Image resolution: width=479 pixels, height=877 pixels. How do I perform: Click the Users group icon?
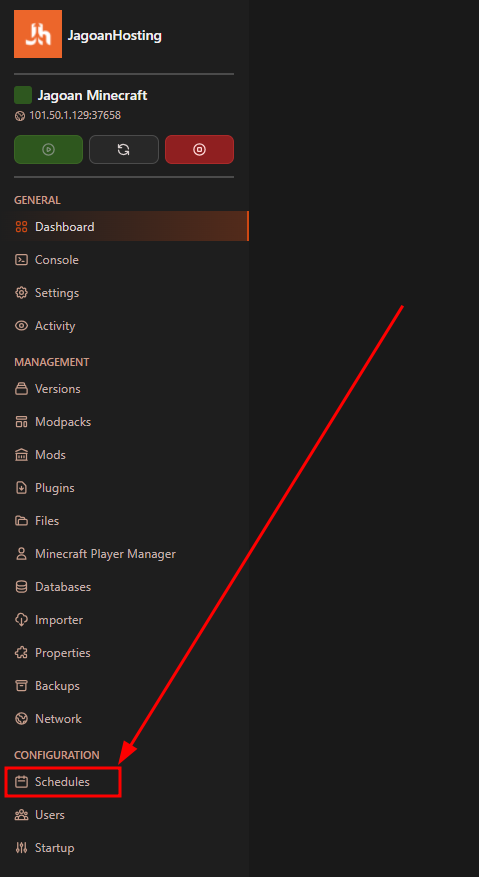[x=21, y=815]
